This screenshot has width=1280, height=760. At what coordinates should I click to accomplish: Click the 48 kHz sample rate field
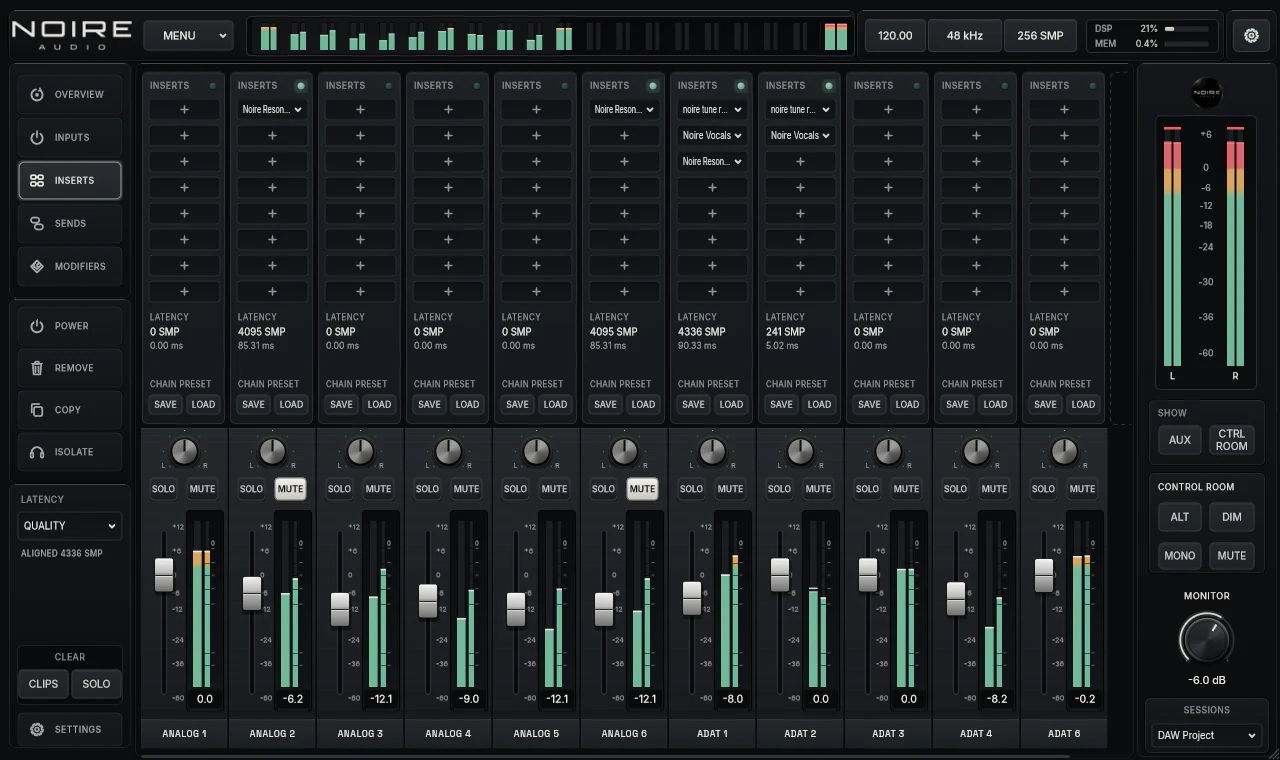(x=965, y=35)
